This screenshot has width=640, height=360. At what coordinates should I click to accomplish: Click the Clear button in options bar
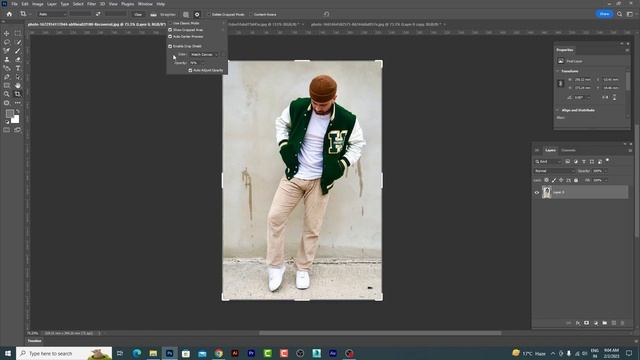click(x=138, y=14)
